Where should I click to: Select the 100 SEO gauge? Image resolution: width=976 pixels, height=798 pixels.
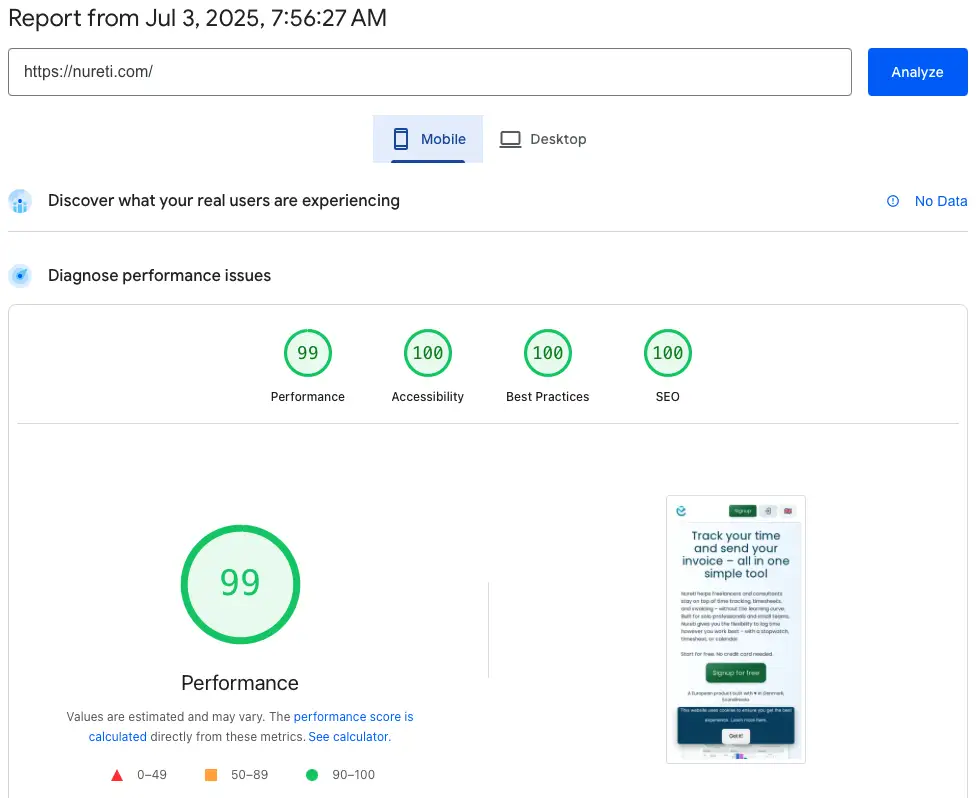click(667, 353)
